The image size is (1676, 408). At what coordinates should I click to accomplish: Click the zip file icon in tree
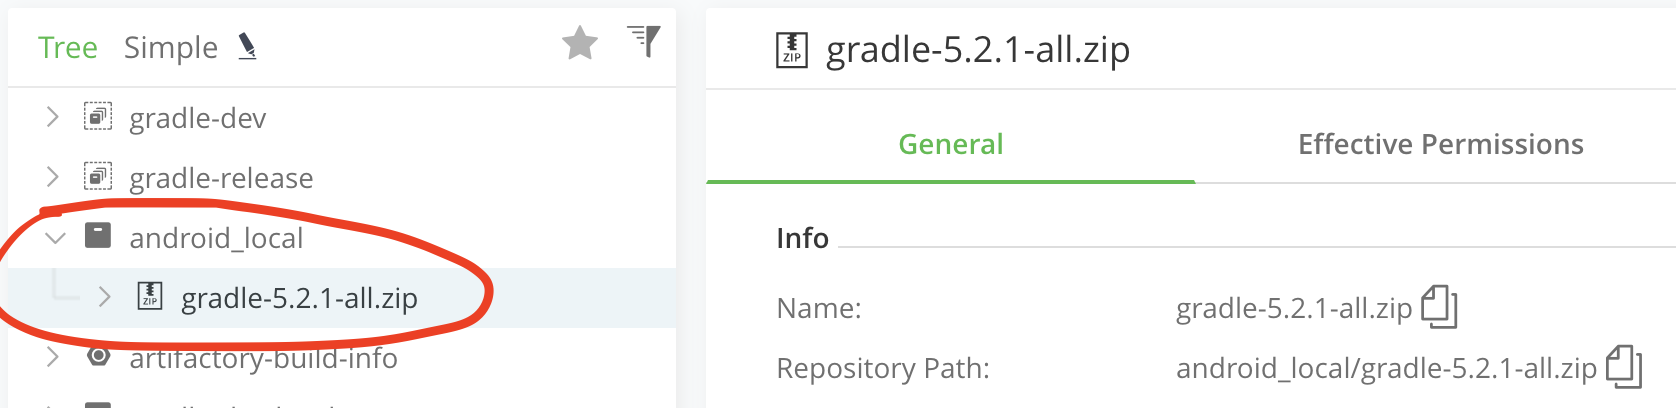(x=150, y=296)
